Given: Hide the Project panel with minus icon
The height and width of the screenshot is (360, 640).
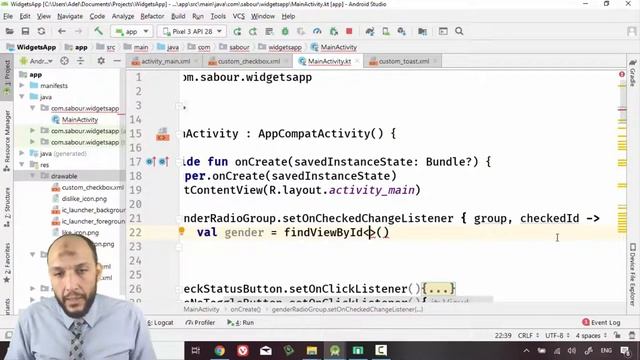Looking at the screenshot, I should point(117,61).
